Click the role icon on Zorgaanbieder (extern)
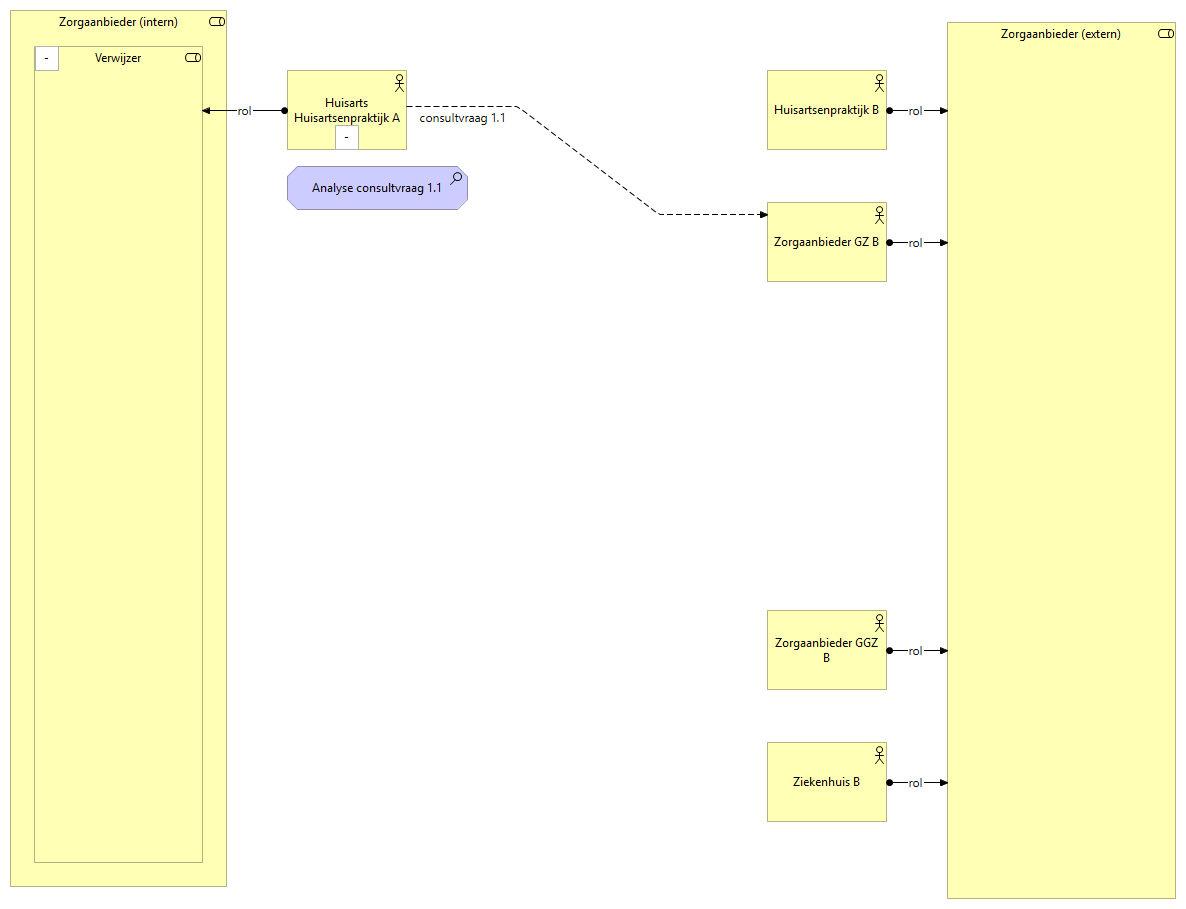1186x909 pixels. (1165, 34)
